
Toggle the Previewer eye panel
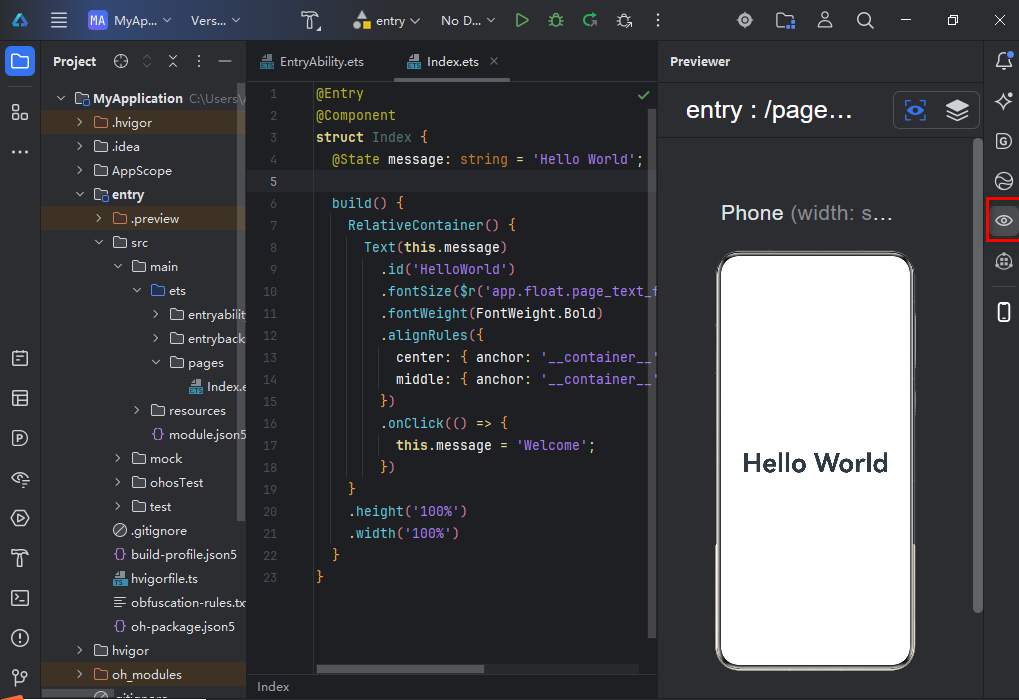(x=1004, y=220)
